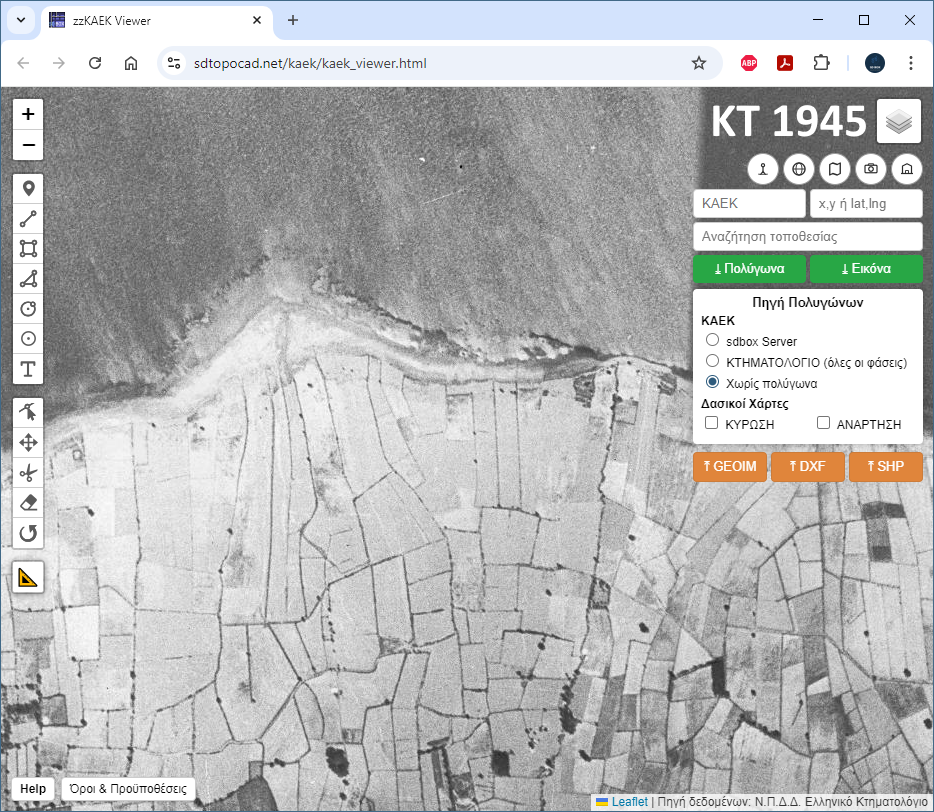Activate the text annotation tool

28,370
